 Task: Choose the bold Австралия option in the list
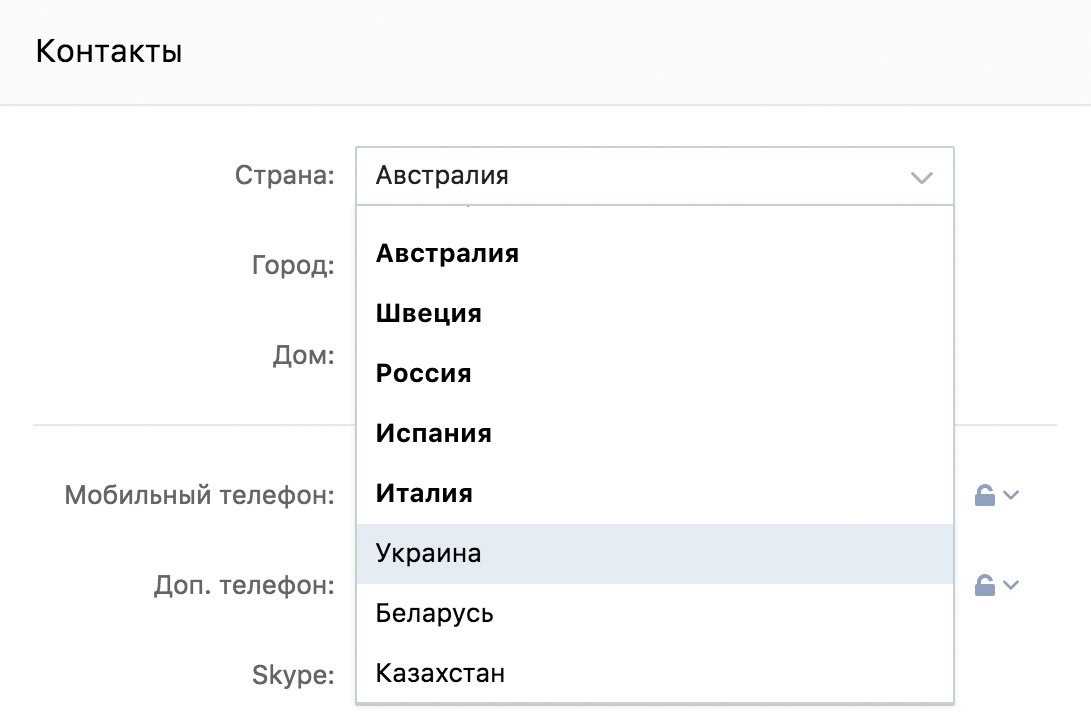click(447, 254)
